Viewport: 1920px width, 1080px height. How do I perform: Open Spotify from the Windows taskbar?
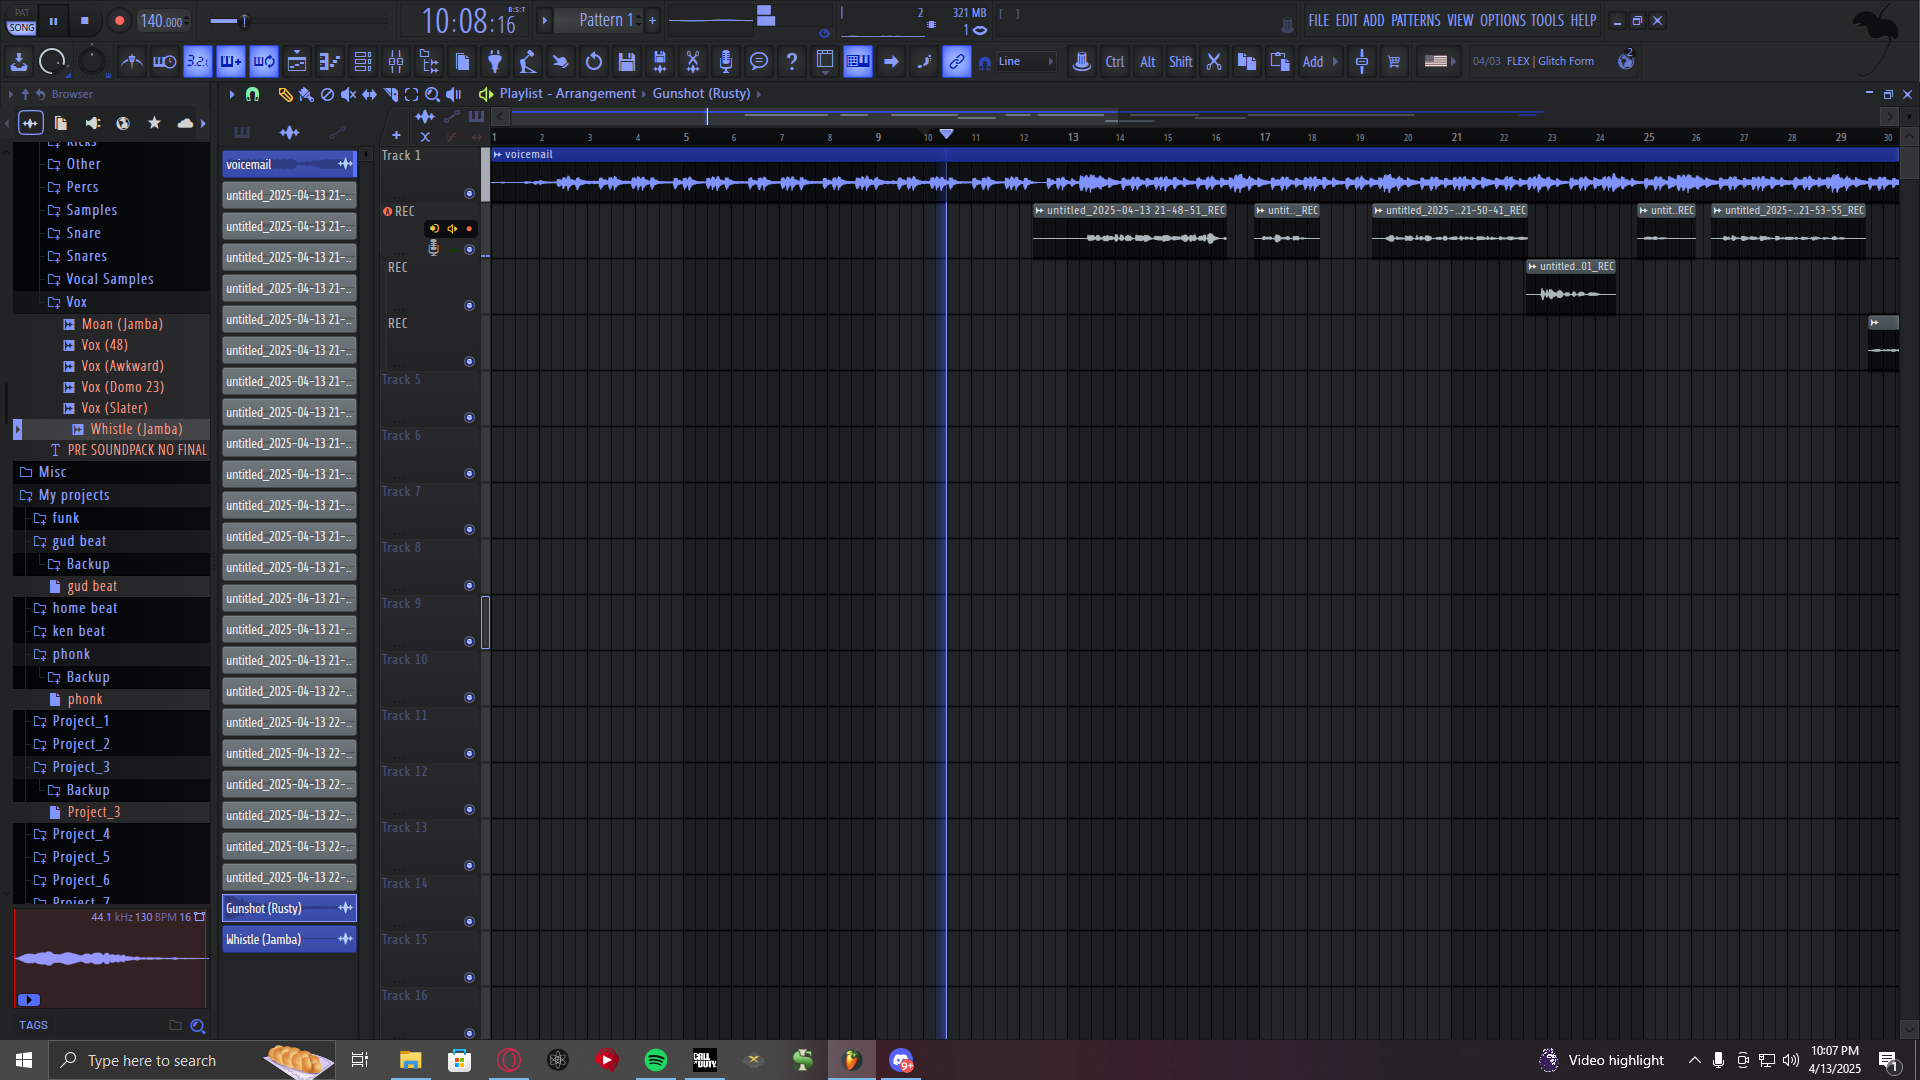tap(656, 1060)
